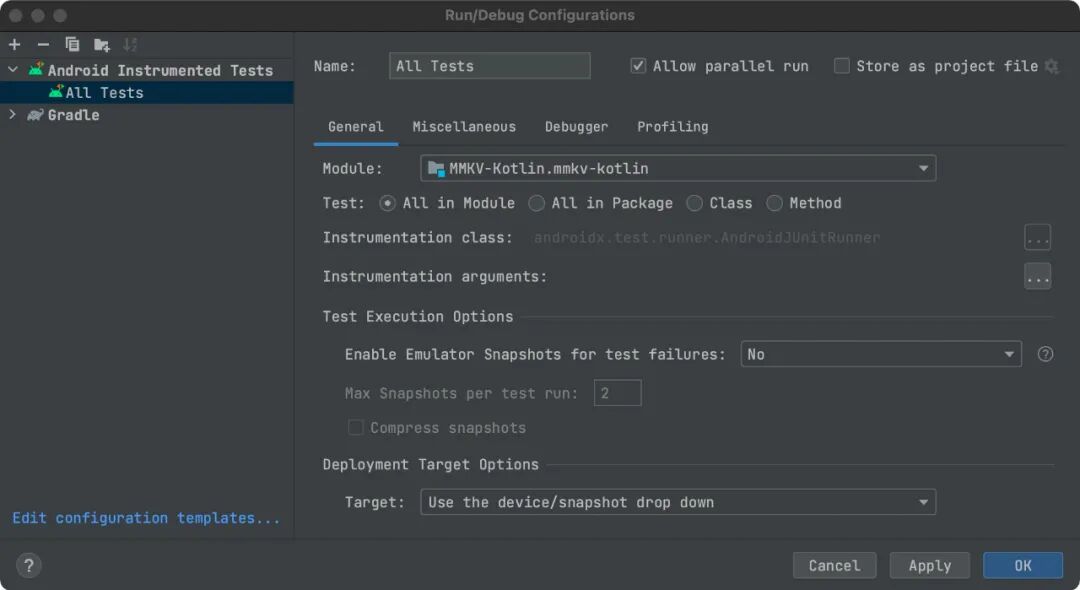Select All in Package test option
Viewport: 1080px width, 590px height.
pyautogui.click(x=536, y=203)
